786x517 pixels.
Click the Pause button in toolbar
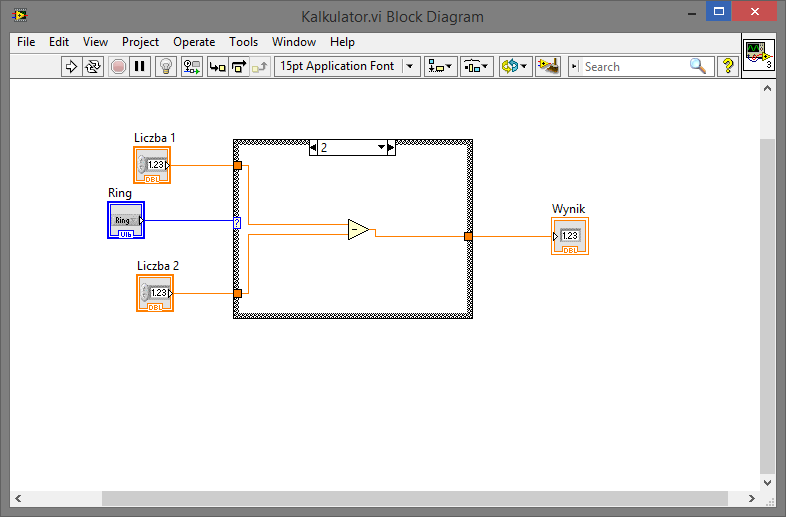pyautogui.click(x=140, y=67)
